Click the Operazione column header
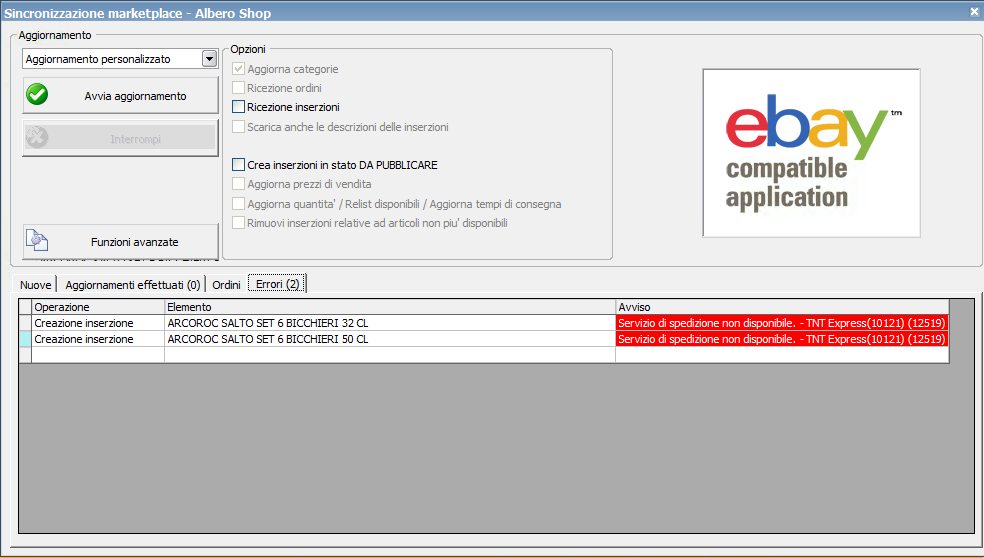 [98, 307]
